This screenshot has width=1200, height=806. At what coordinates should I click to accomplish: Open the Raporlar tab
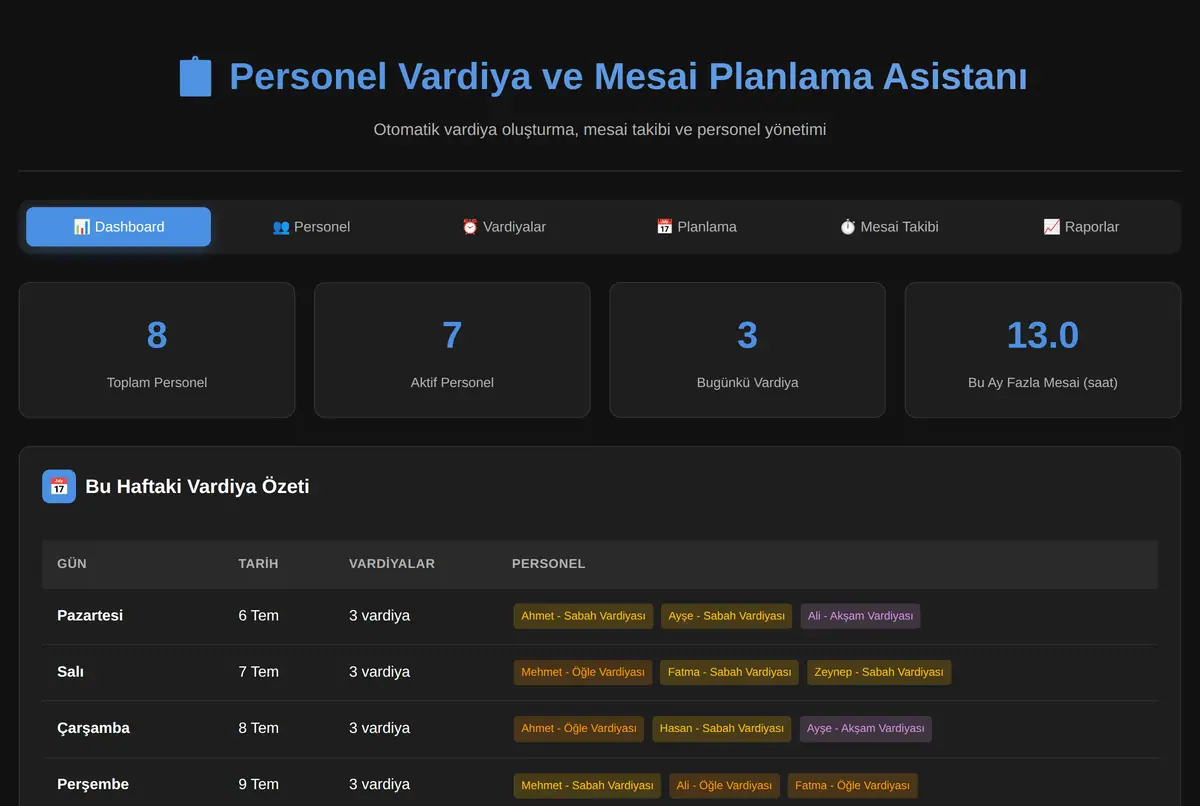1081,227
